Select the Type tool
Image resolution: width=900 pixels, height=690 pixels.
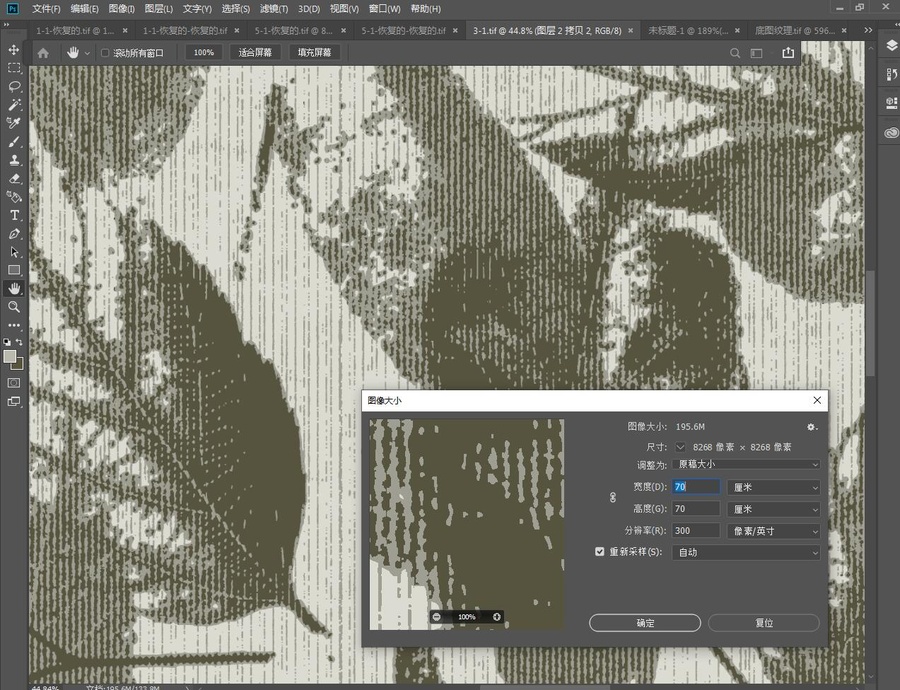pyautogui.click(x=14, y=215)
